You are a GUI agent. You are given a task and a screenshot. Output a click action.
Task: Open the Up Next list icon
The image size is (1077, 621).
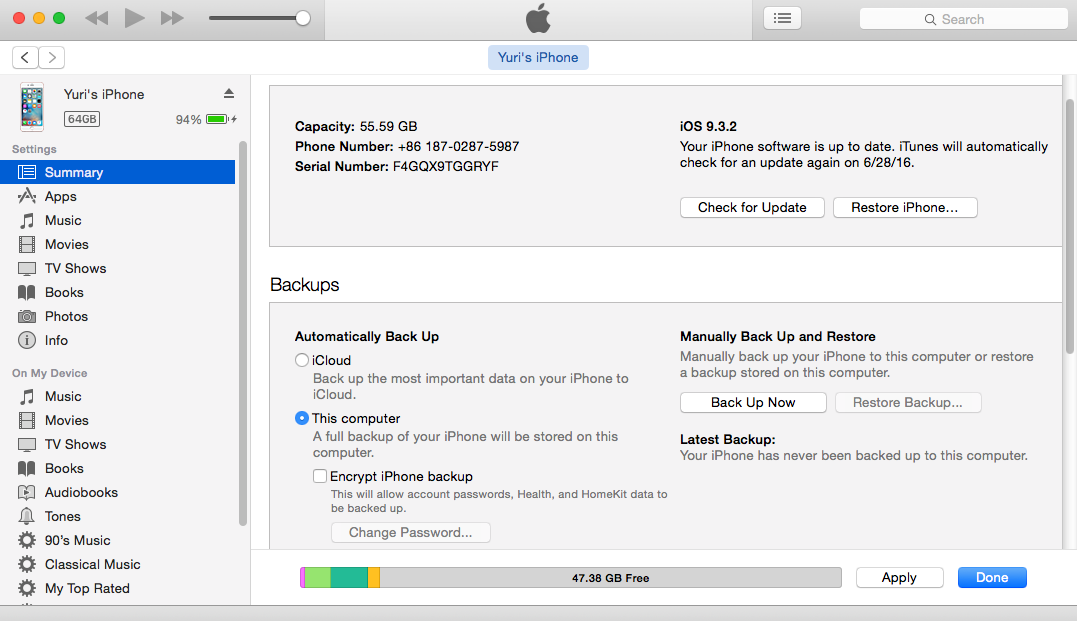tap(782, 19)
